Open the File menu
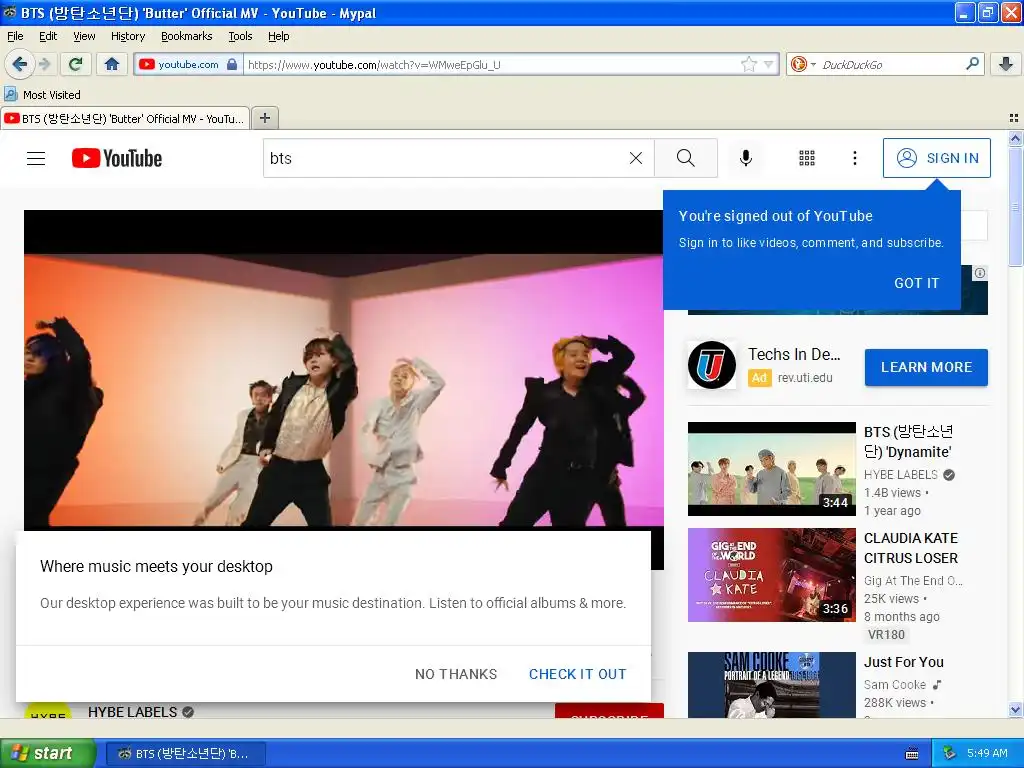1024x768 pixels. 15,36
